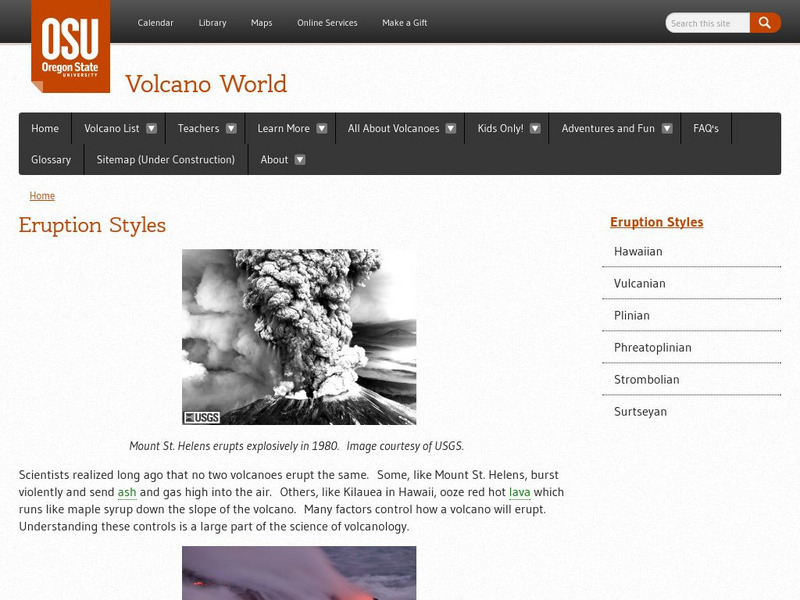
Task: Open the FAQ's menu item
Action: click(705, 128)
